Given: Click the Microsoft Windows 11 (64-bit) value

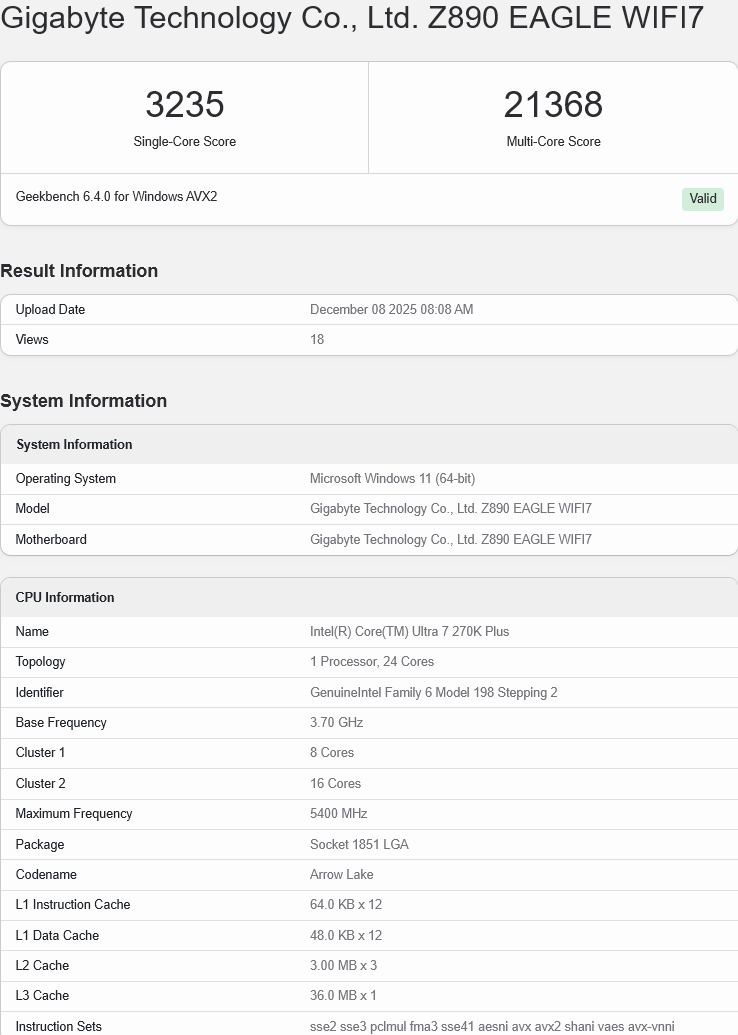Looking at the screenshot, I should [x=392, y=479].
